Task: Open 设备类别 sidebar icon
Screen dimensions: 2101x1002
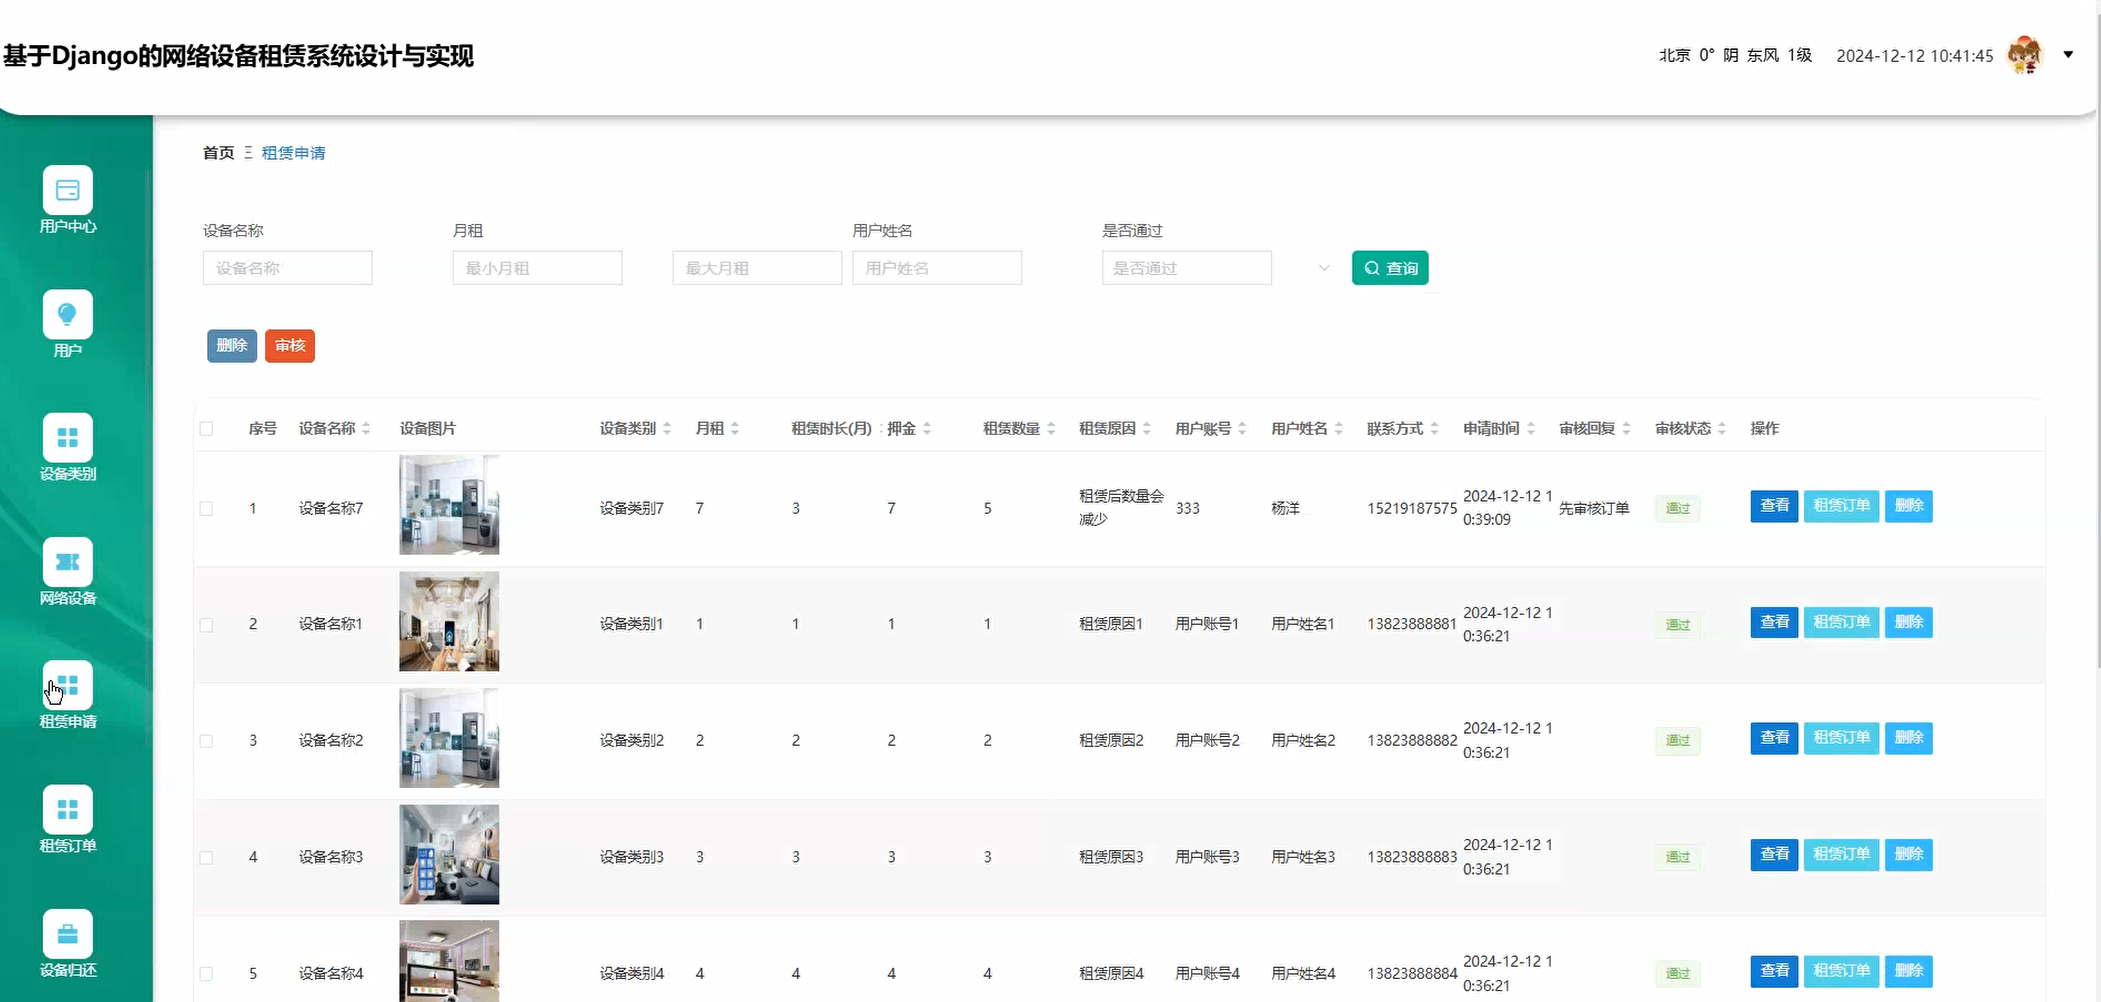Action: point(68,438)
